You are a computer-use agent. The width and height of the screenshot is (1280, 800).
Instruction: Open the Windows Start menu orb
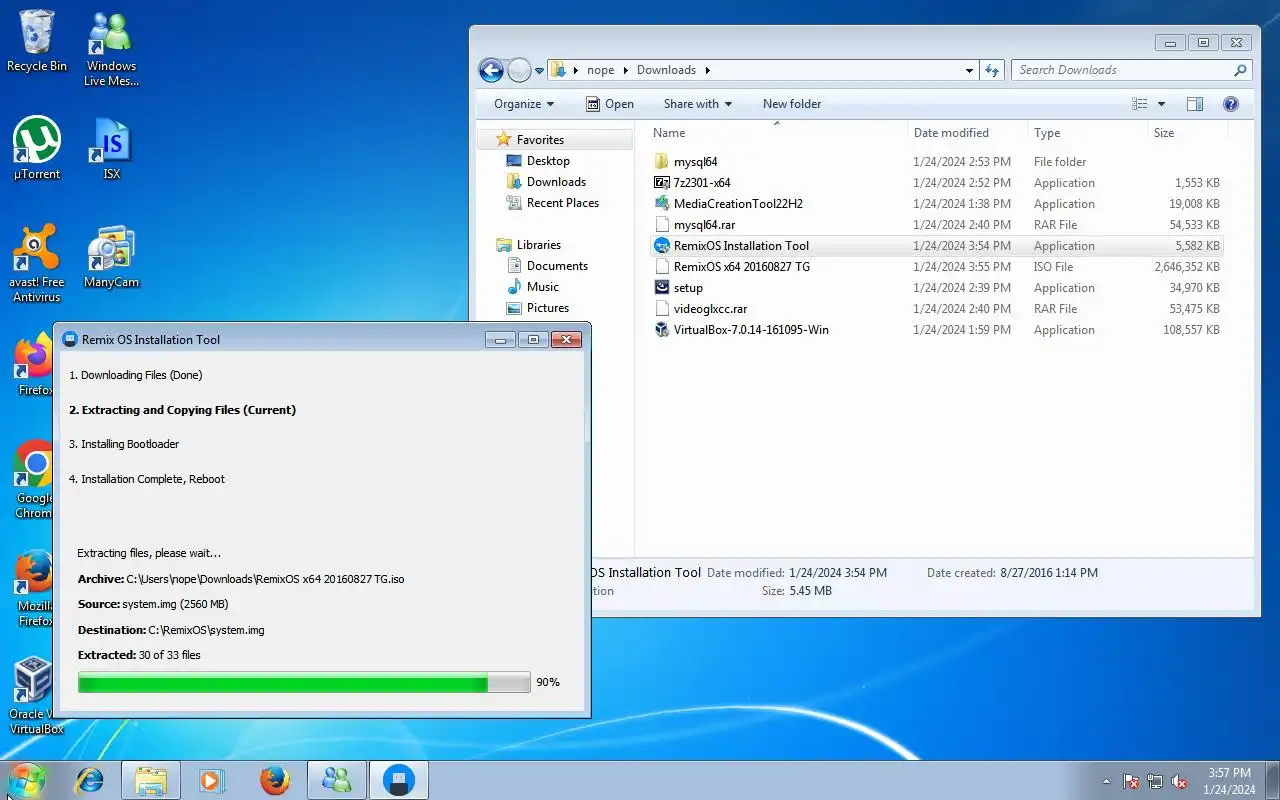[x=27, y=780]
